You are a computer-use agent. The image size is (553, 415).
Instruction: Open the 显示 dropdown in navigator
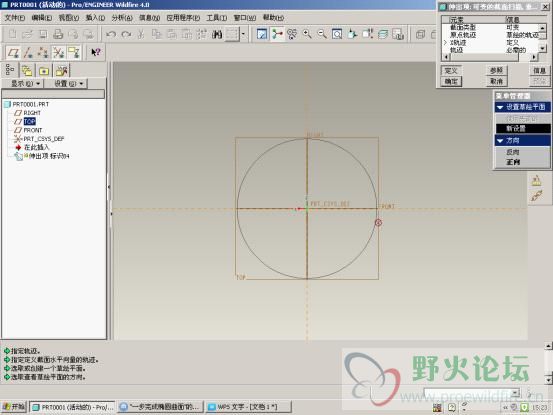coord(25,84)
